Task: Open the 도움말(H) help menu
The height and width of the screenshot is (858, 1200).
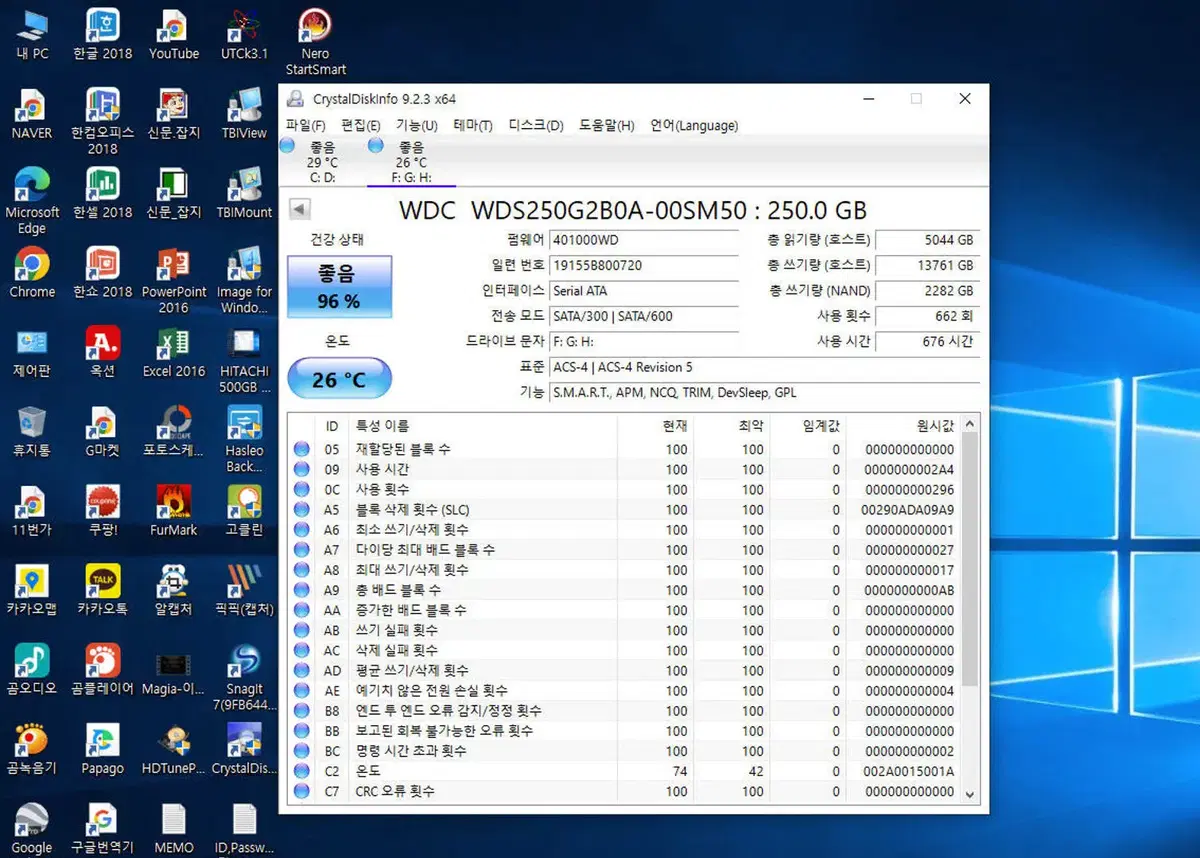Action: (607, 125)
